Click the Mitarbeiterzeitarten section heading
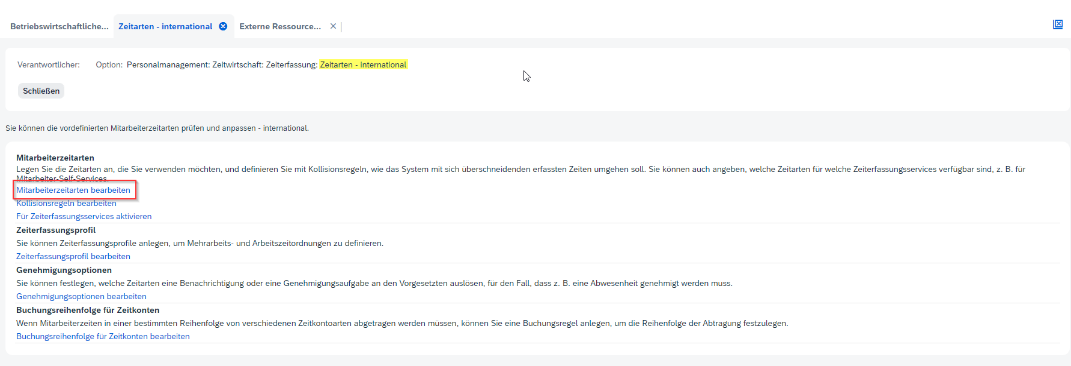 click(x=55, y=158)
